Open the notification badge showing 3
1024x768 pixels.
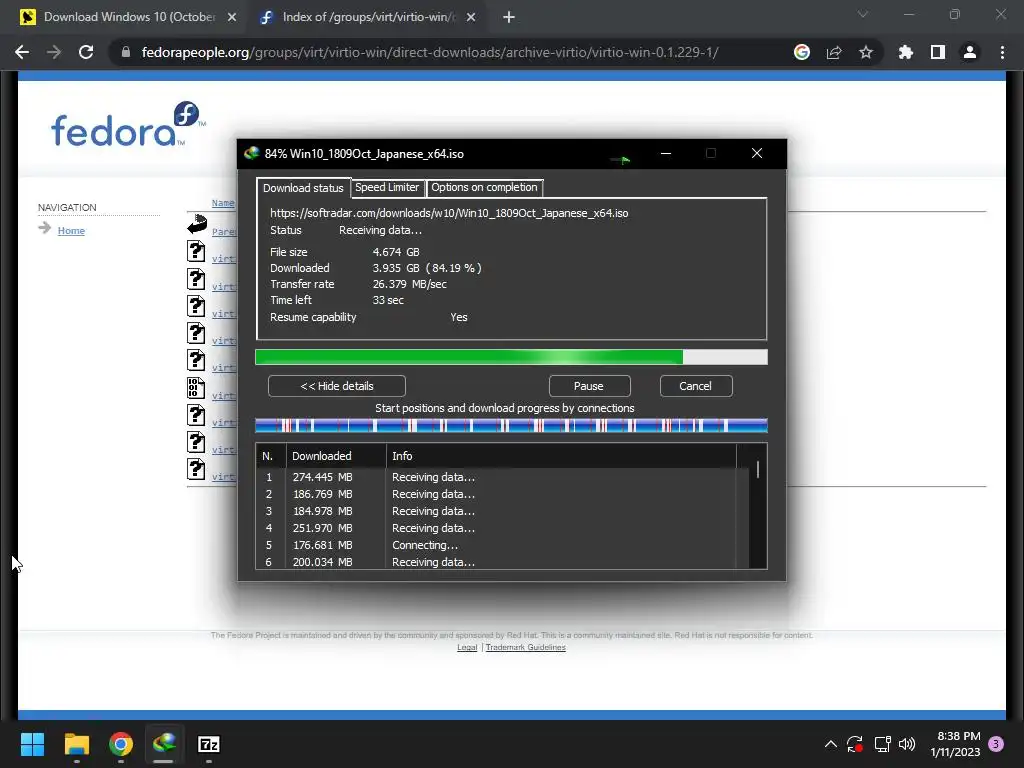pyautogui.click(x=996, y=744)
